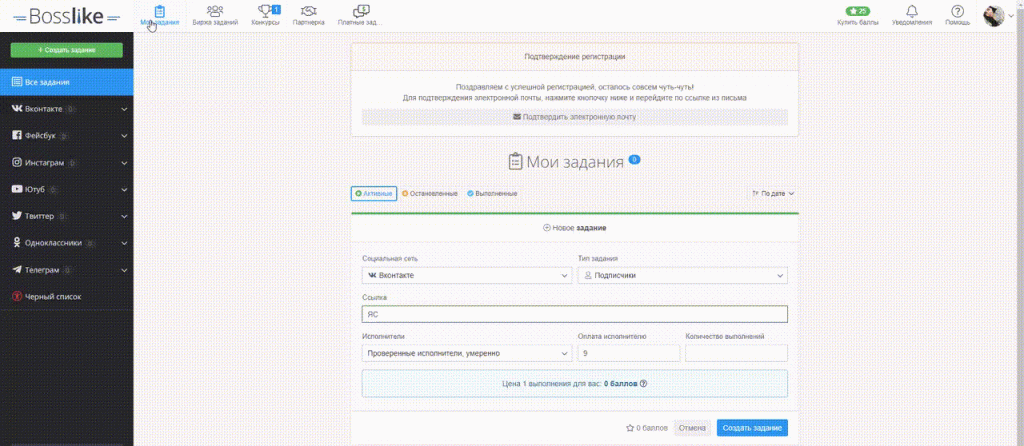Click the Мои задания count badge
The height and width of the screenshot is (446, 1024).
coord(634,159)
